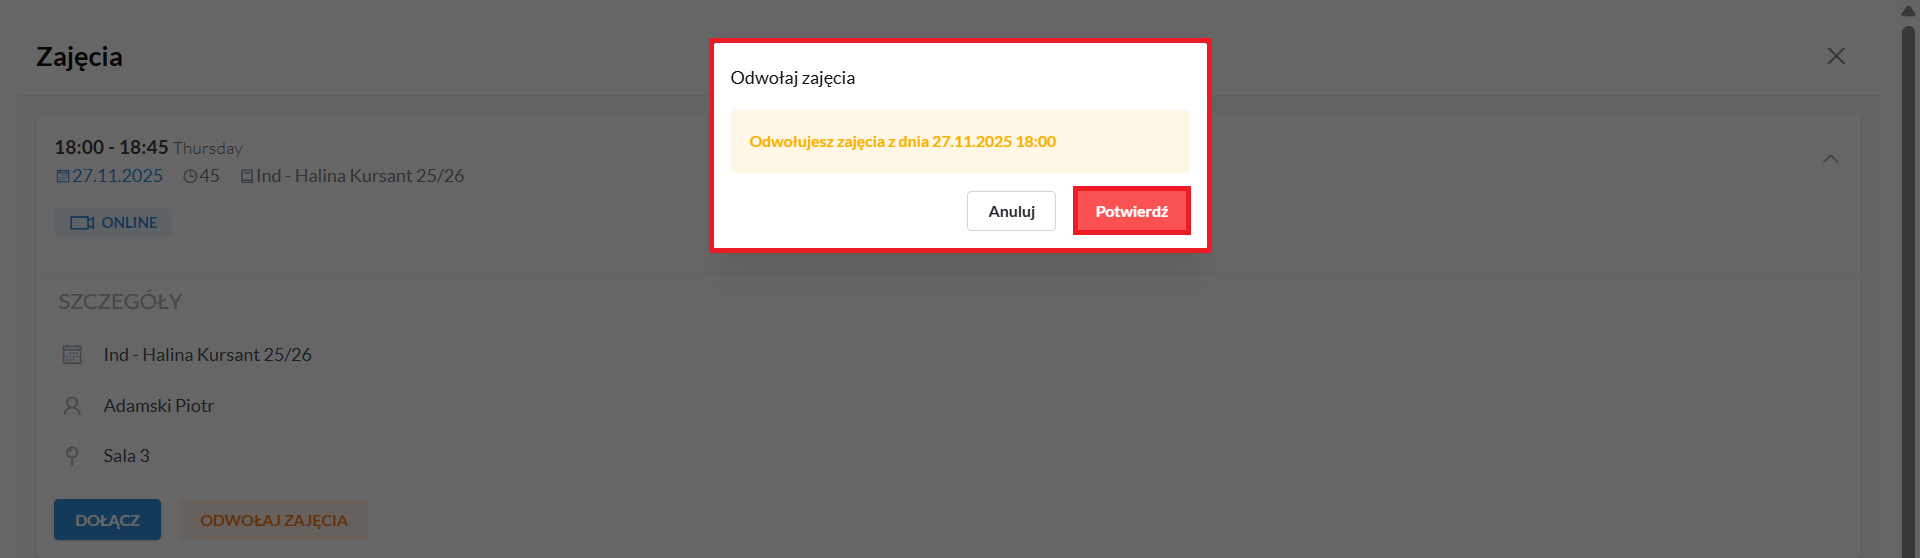Click the teacher name Adamski Piotr
1920x558 pixels.
[159, 406]
